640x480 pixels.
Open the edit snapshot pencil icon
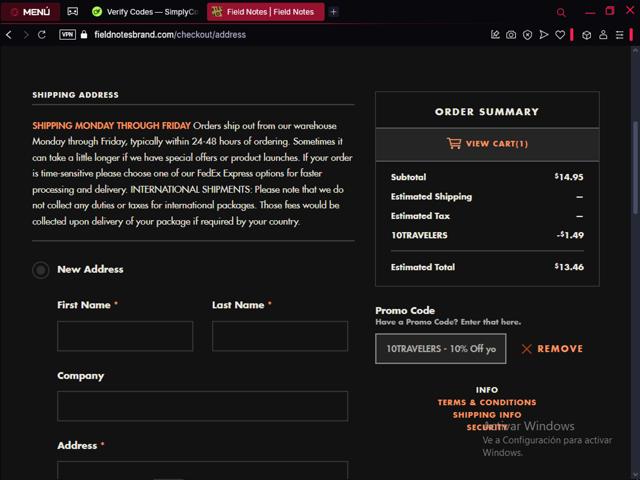[495, 35]
